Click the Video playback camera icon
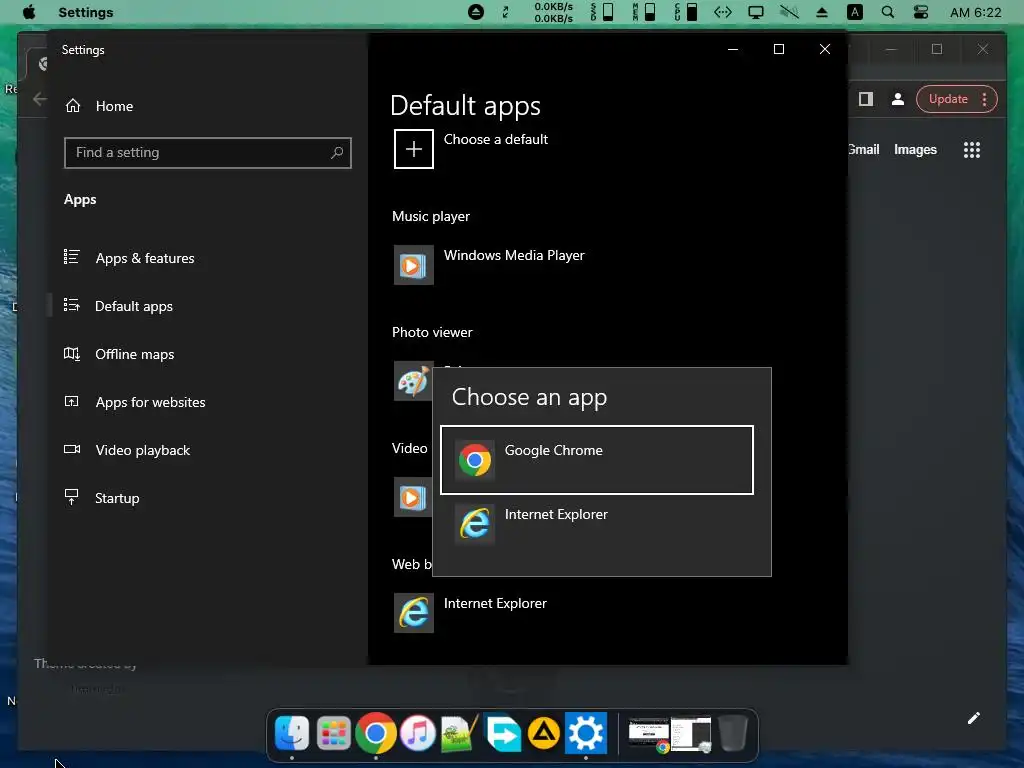 [x=72, y=449]
